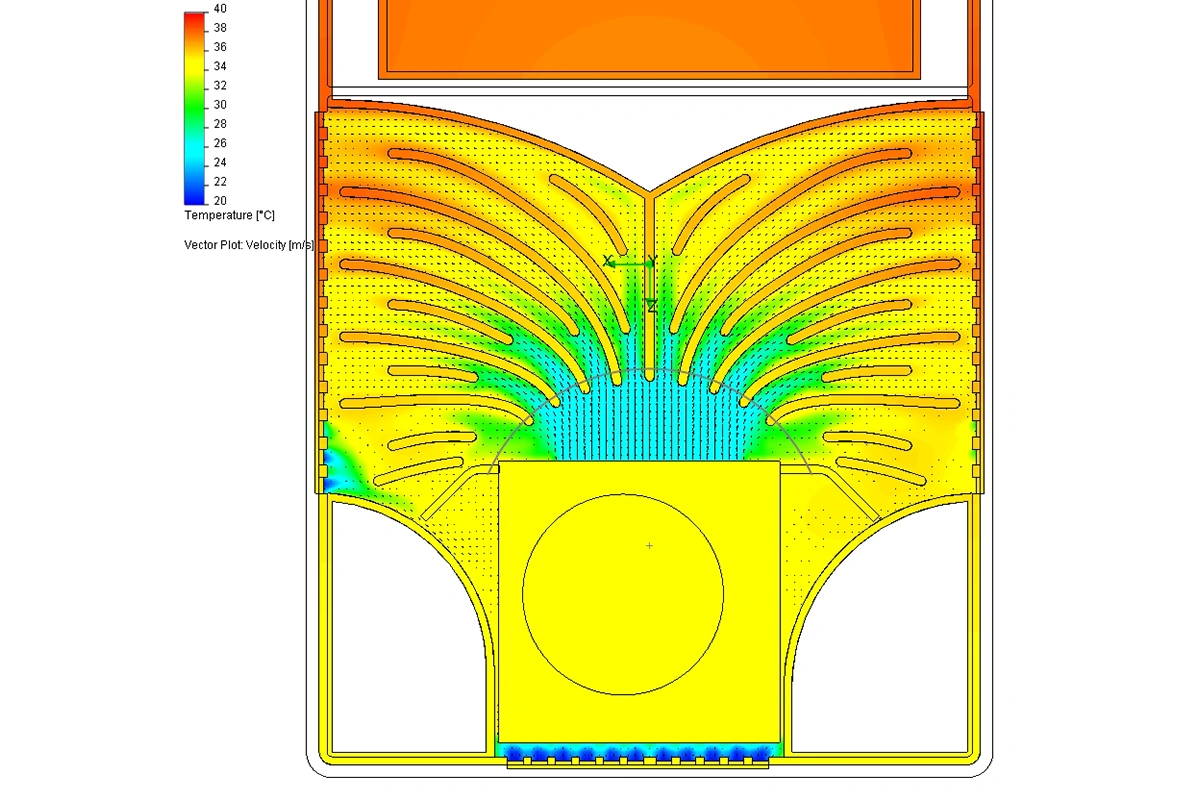
Task: Select the legend minimum value 20
Action: (220, 201)
